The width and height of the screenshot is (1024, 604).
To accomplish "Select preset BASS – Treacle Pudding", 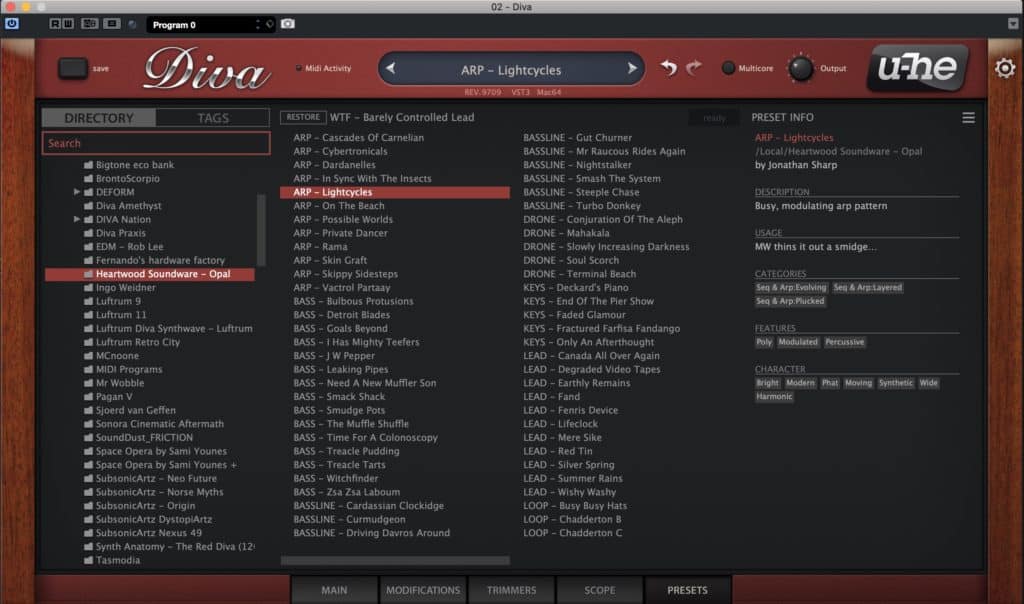I will click(x=346, y=451).
